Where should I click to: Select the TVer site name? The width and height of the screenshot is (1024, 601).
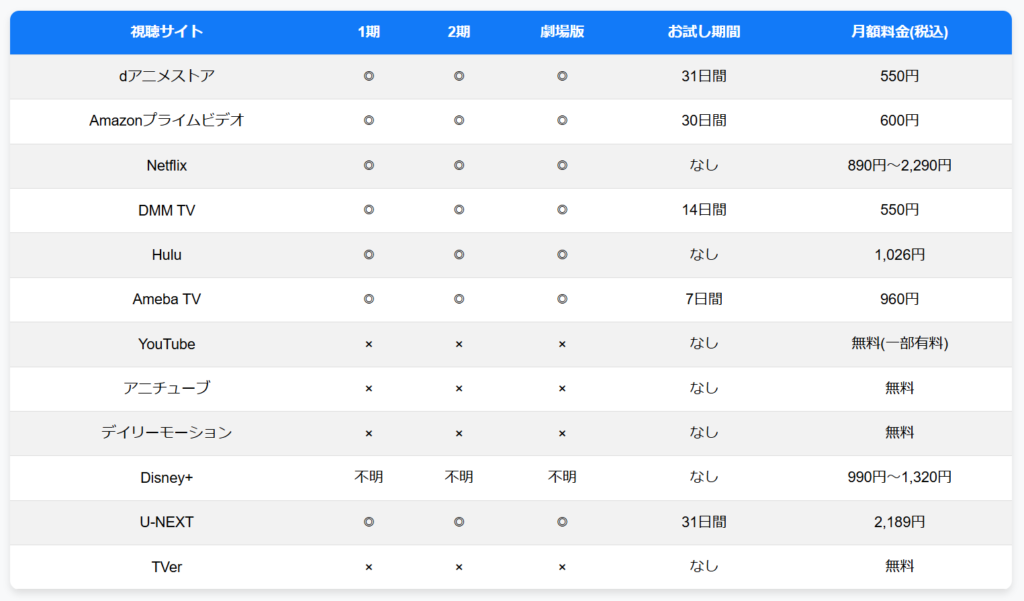[167, 566]
